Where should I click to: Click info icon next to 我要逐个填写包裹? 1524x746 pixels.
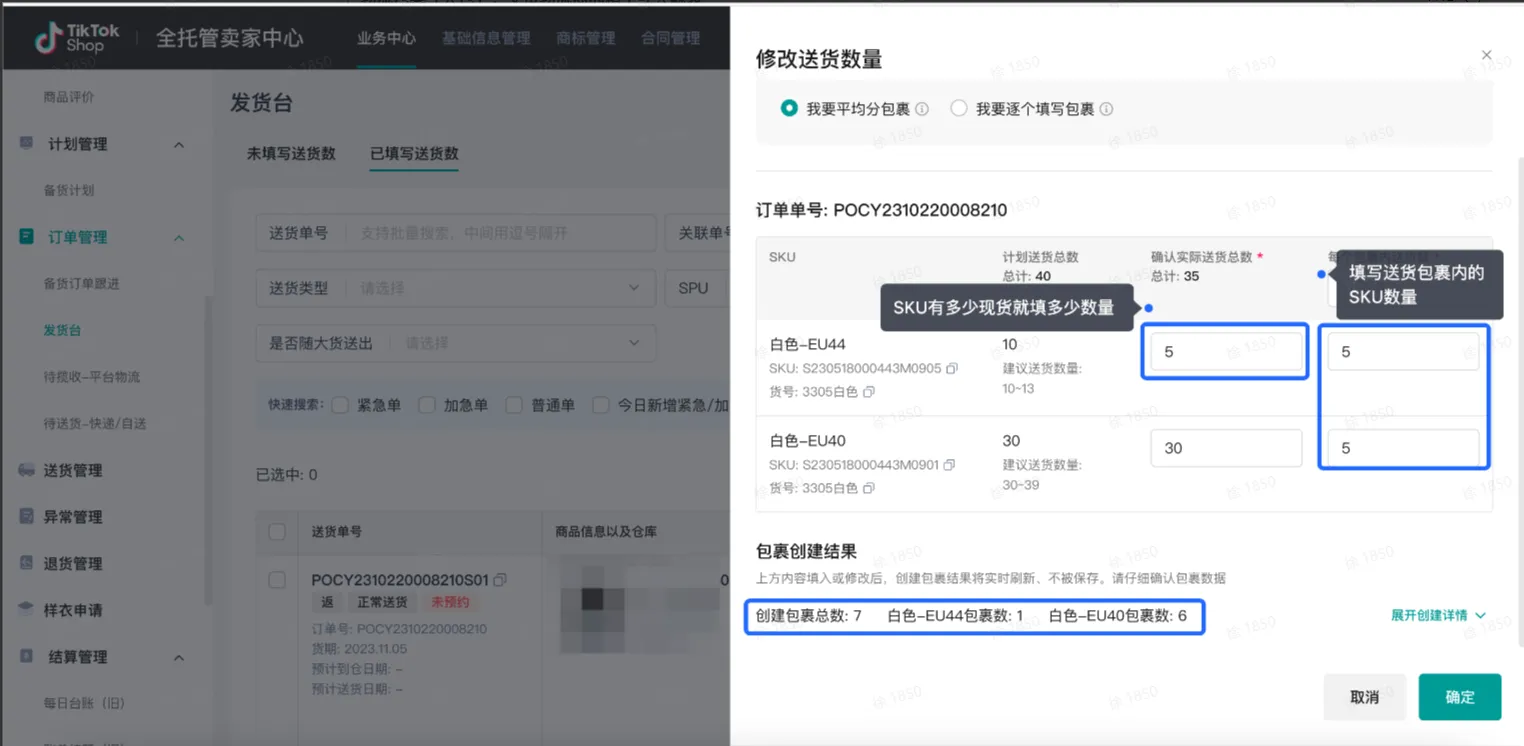pos(1106,109)
